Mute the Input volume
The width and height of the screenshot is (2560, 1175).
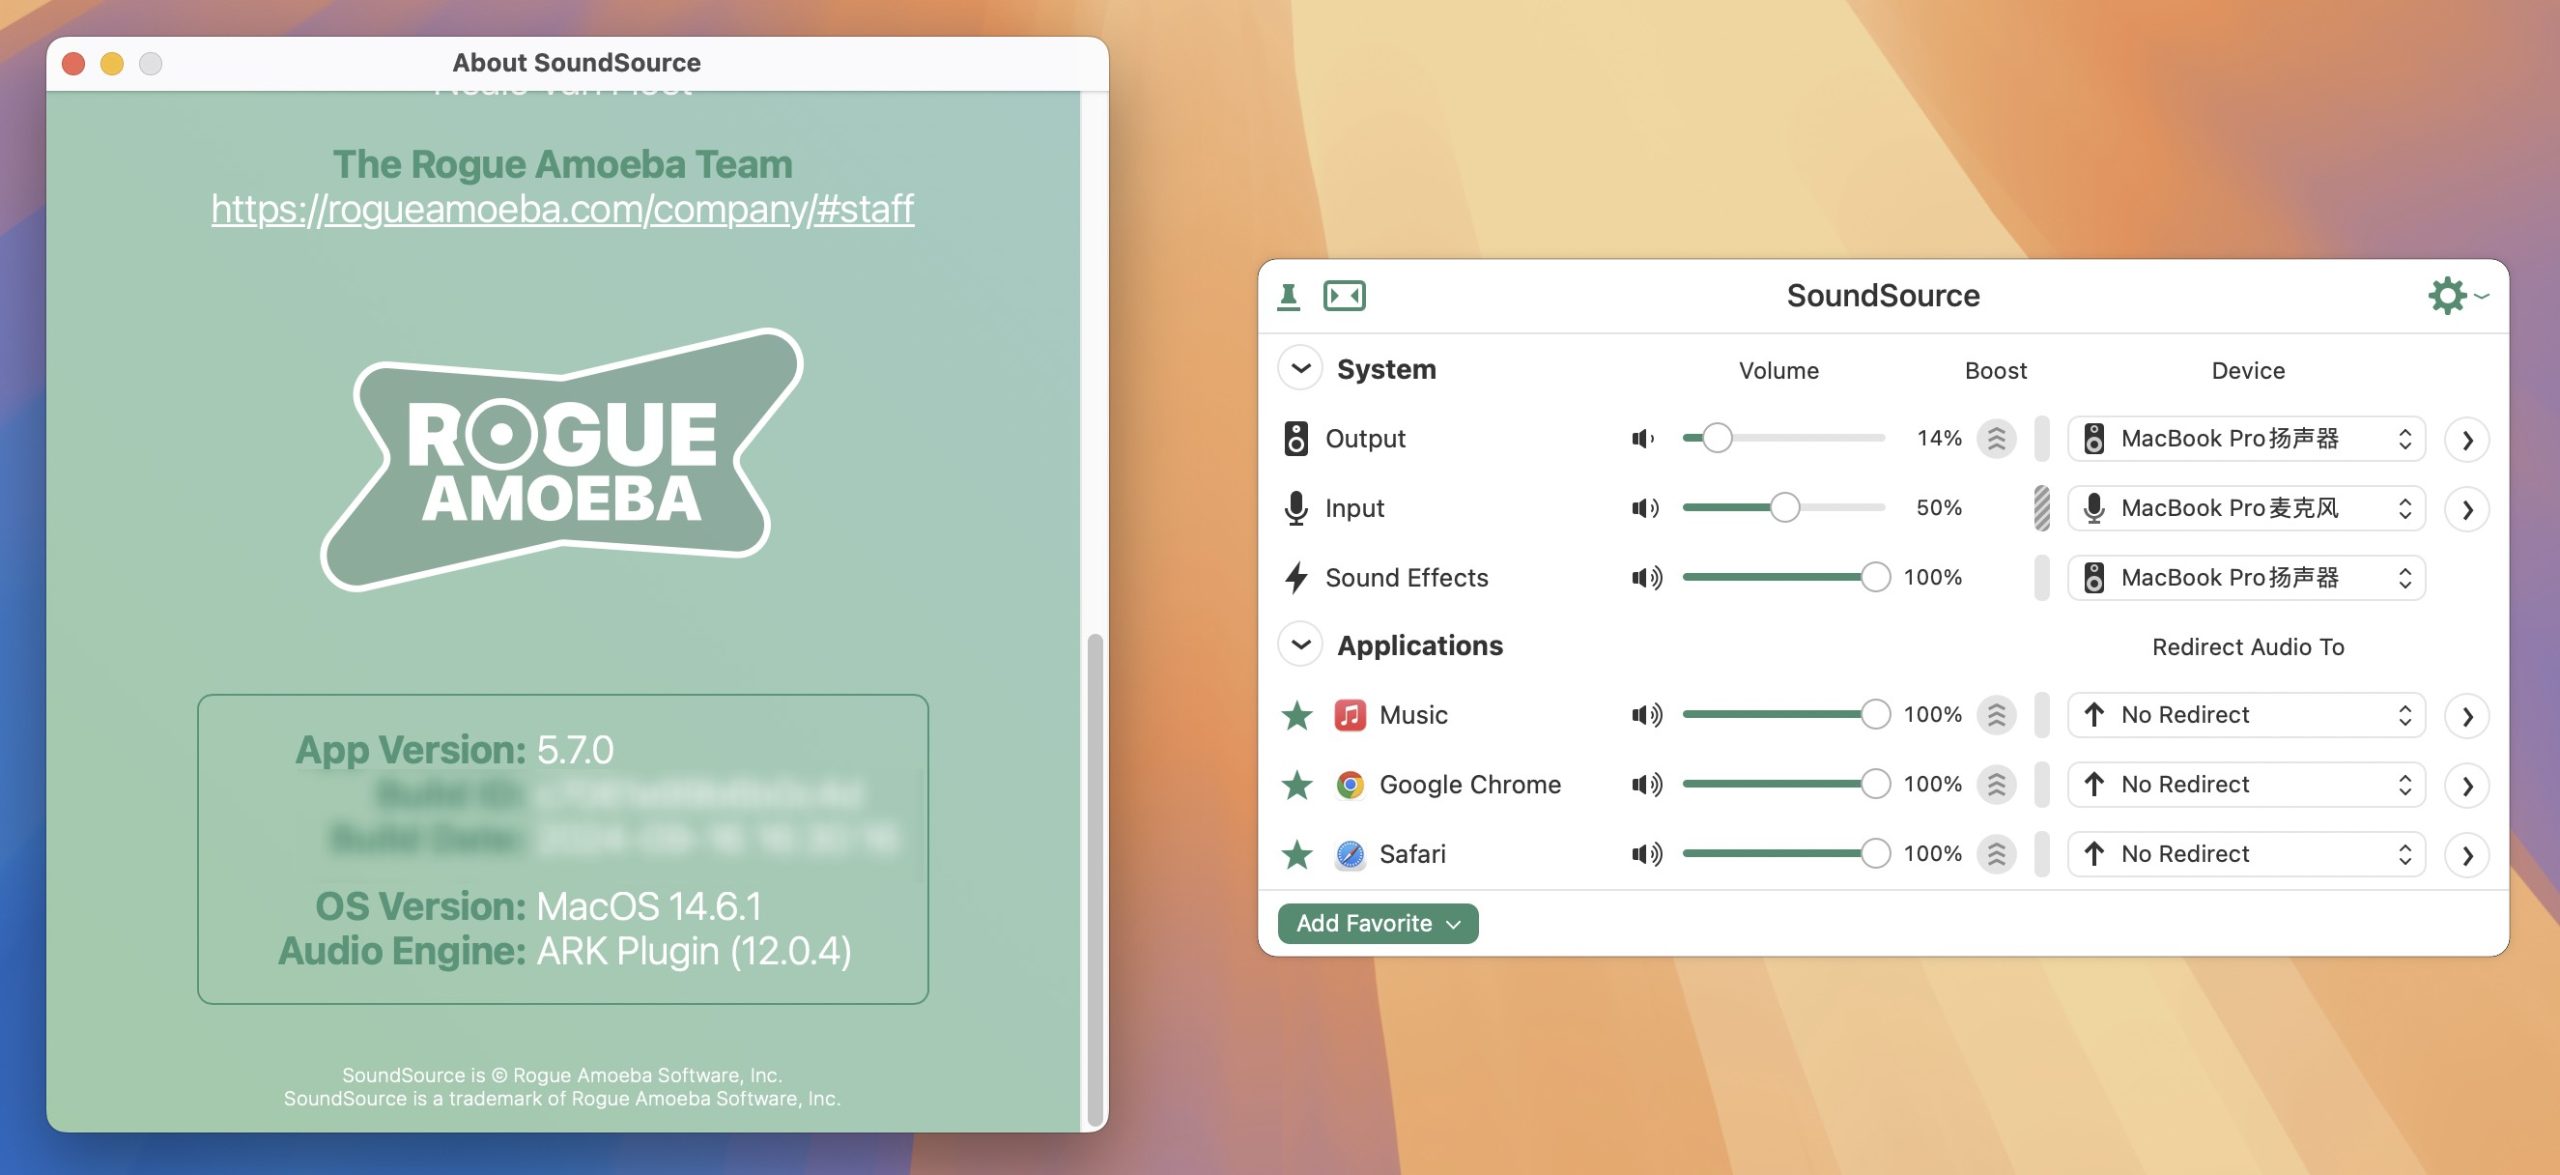pos(1645,508)
